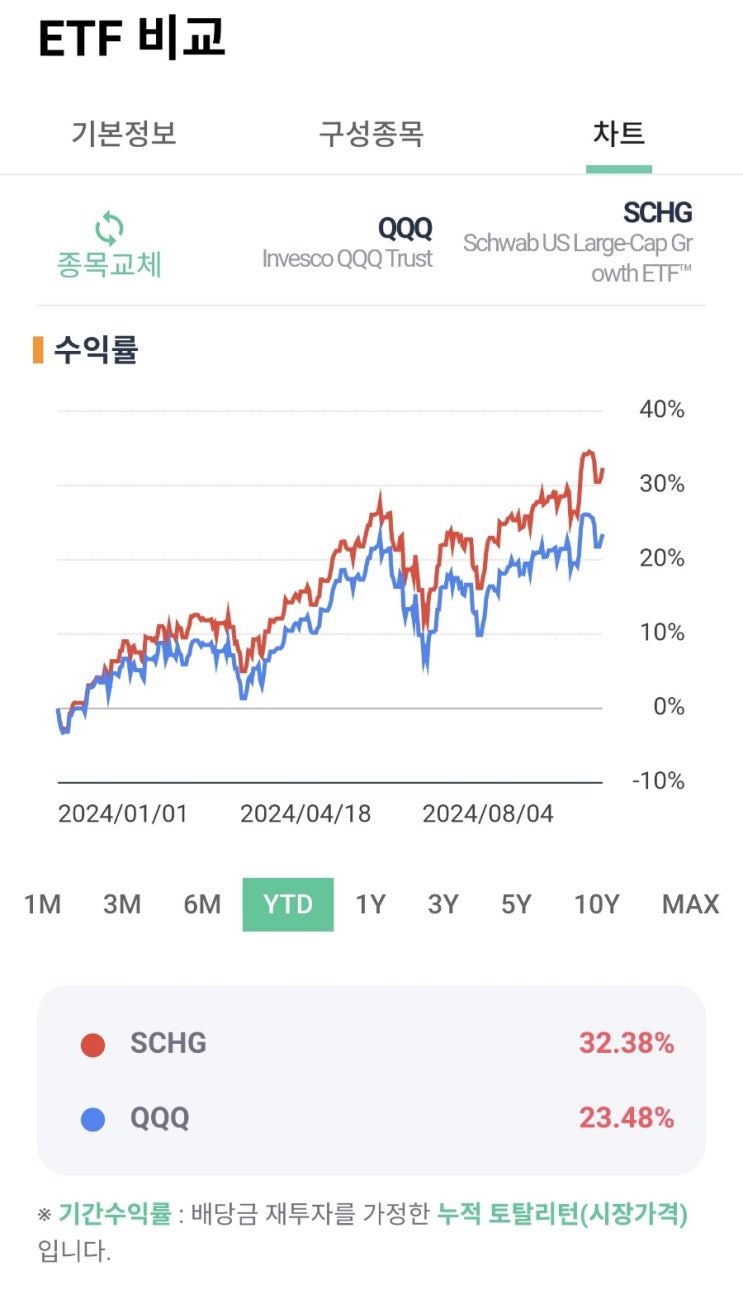The width and height of the screenshot is (743, 1304).
Task: Show the 5Y return chart
Action: pyautogui.click(x=516, y=905)
